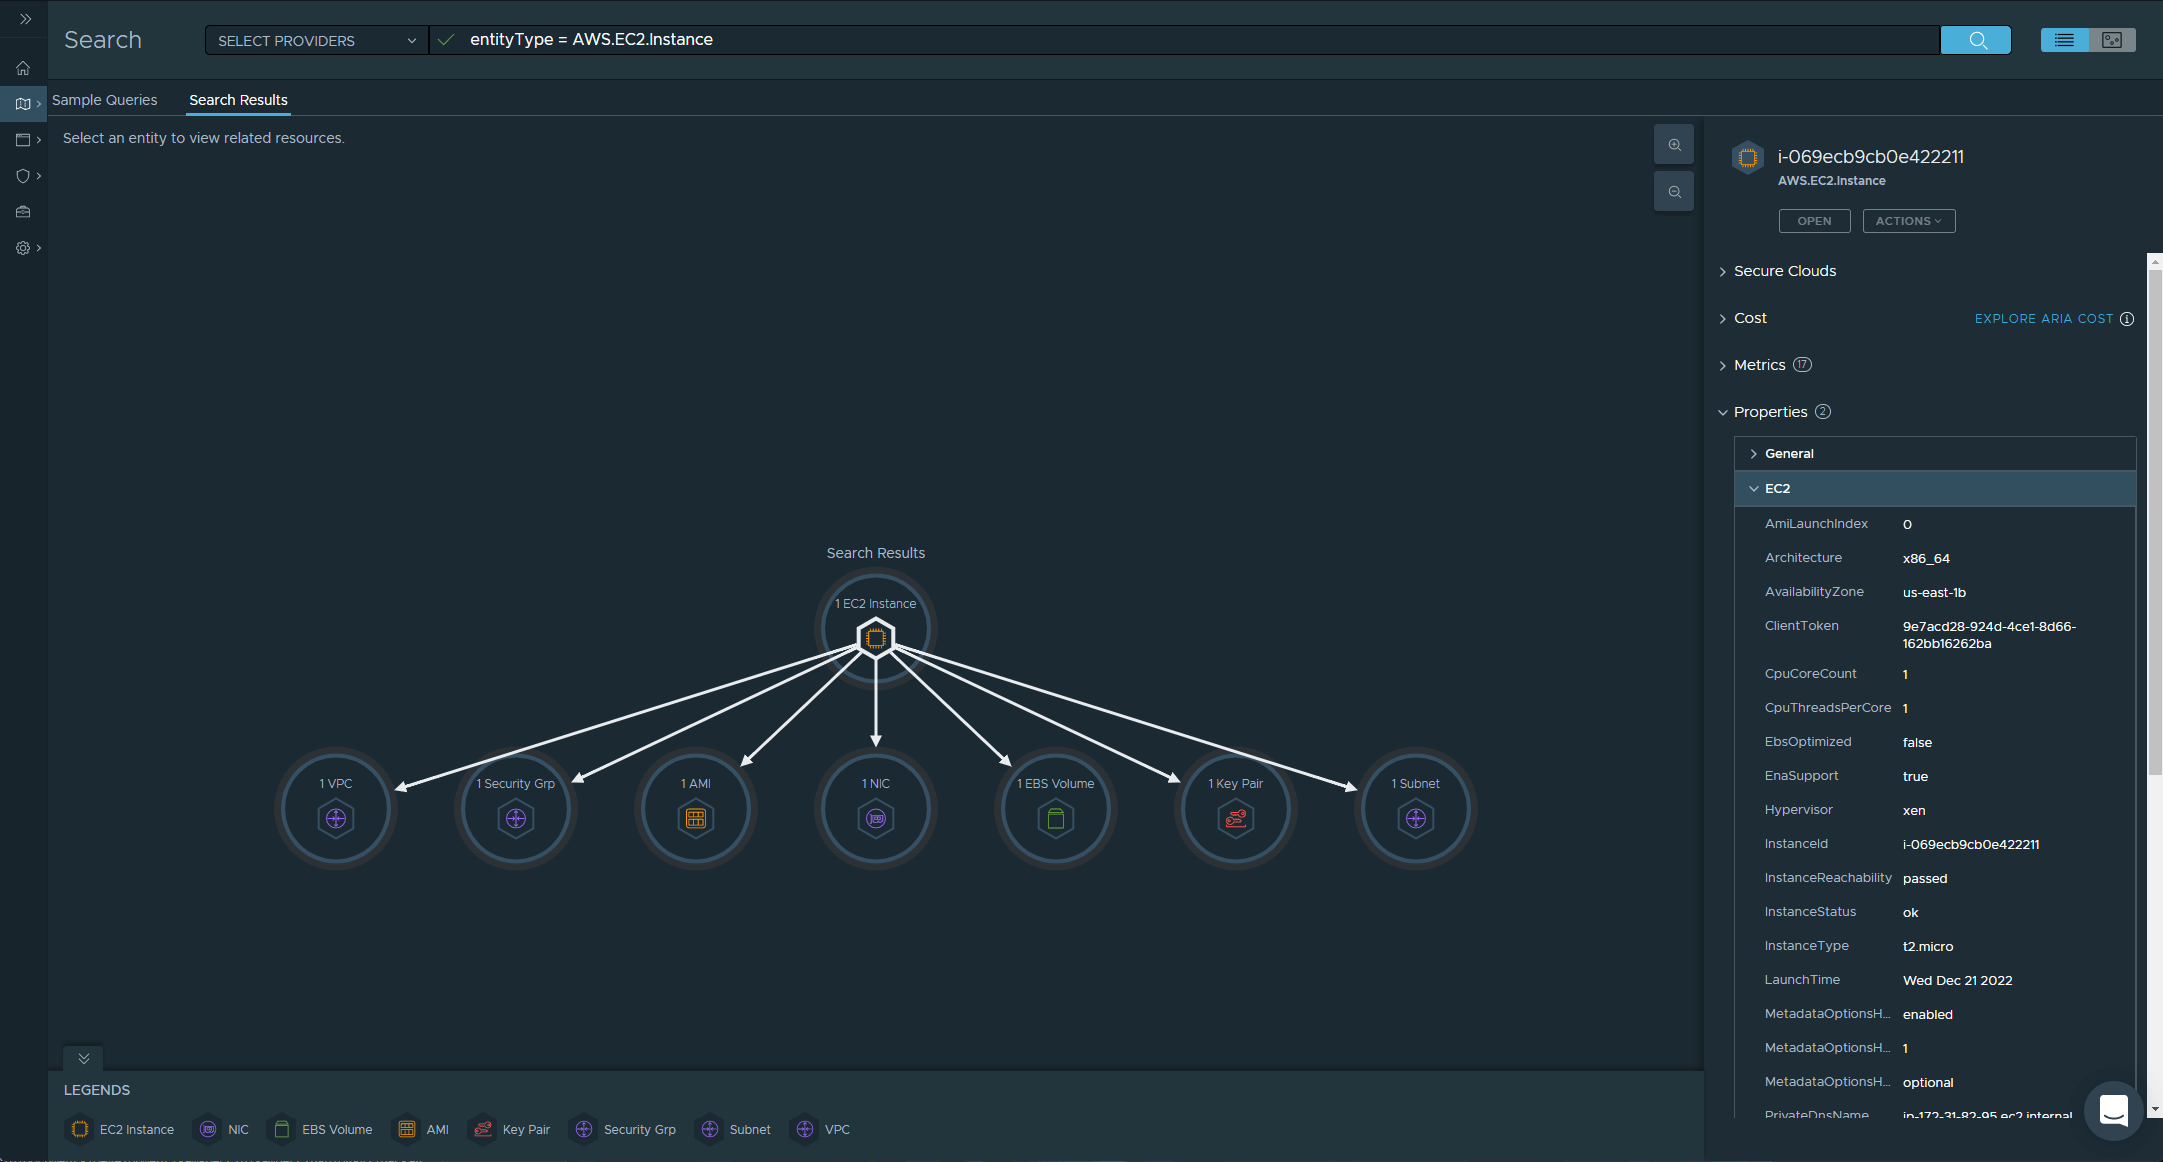The width and height of the screenshot is (2163, 1162).
Task: Collapse the Legends panel with the double chevron
Action: coord(83,1058)
